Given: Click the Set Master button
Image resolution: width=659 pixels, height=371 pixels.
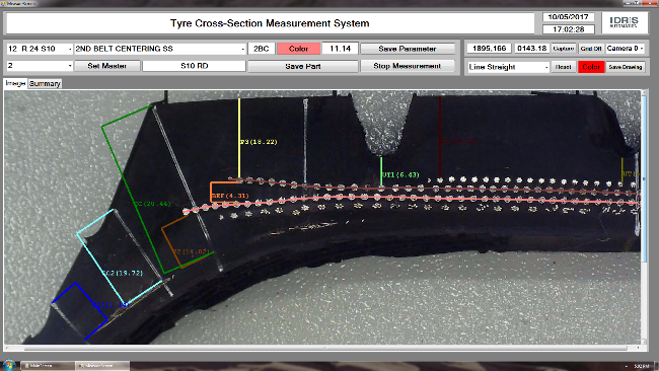Looking at the screenshot, I should (x=107, y=66).
